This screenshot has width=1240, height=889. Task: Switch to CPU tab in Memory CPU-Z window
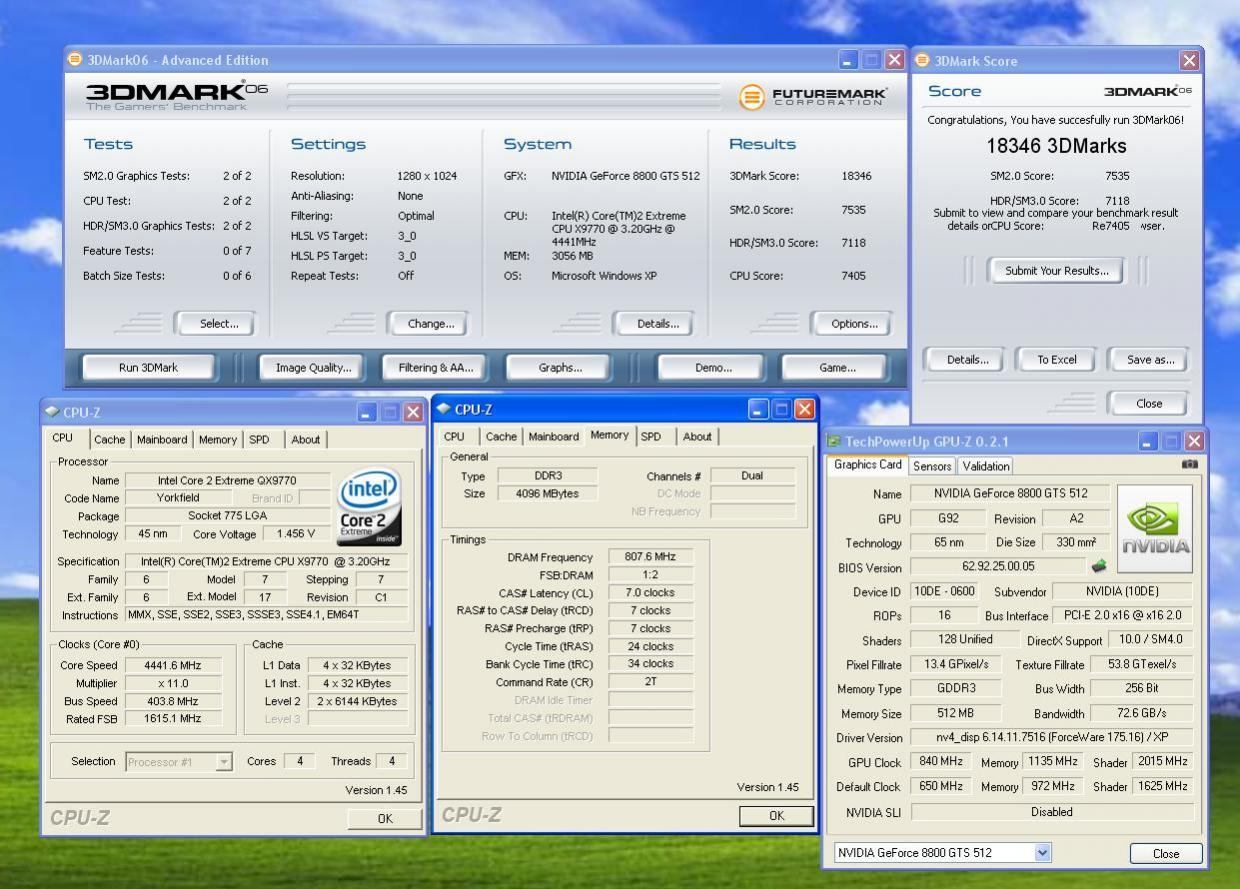pos(454,436)
